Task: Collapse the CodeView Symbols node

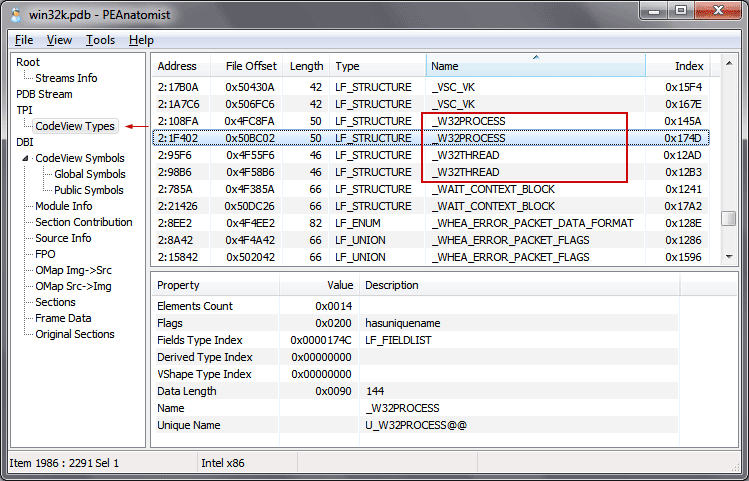Action: (25, 158)
